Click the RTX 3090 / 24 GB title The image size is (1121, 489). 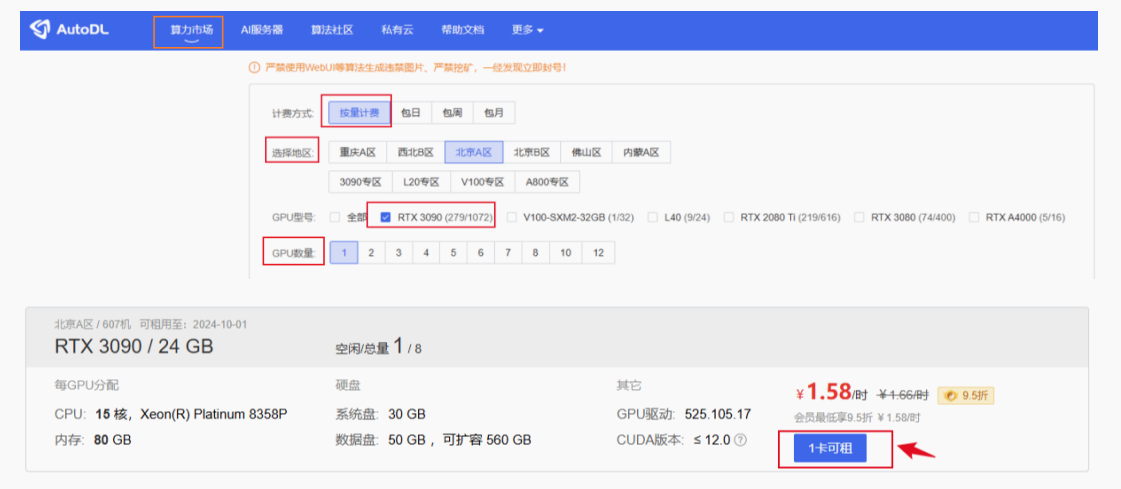point(134,347)
